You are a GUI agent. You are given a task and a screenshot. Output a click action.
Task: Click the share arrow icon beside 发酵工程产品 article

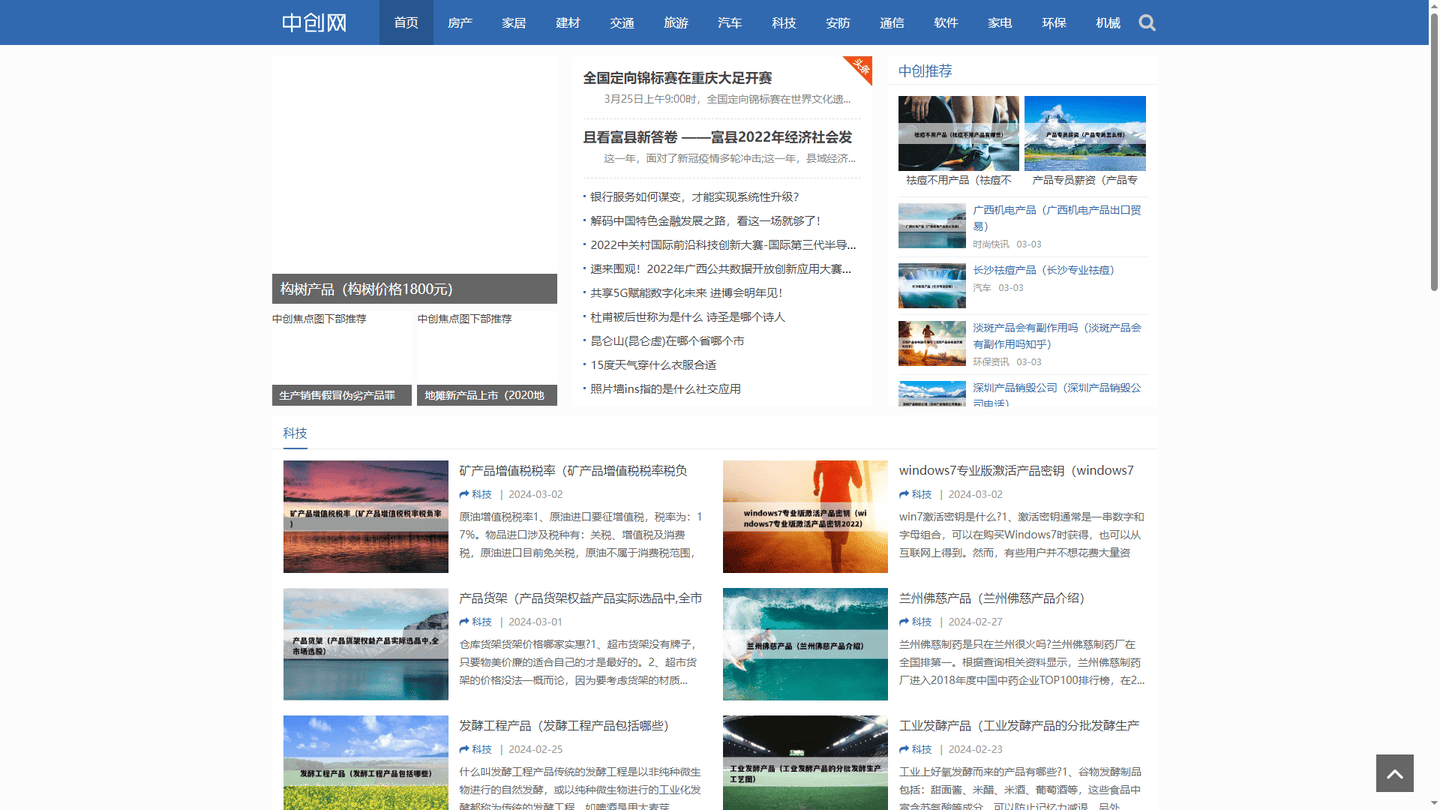(464, 749)
